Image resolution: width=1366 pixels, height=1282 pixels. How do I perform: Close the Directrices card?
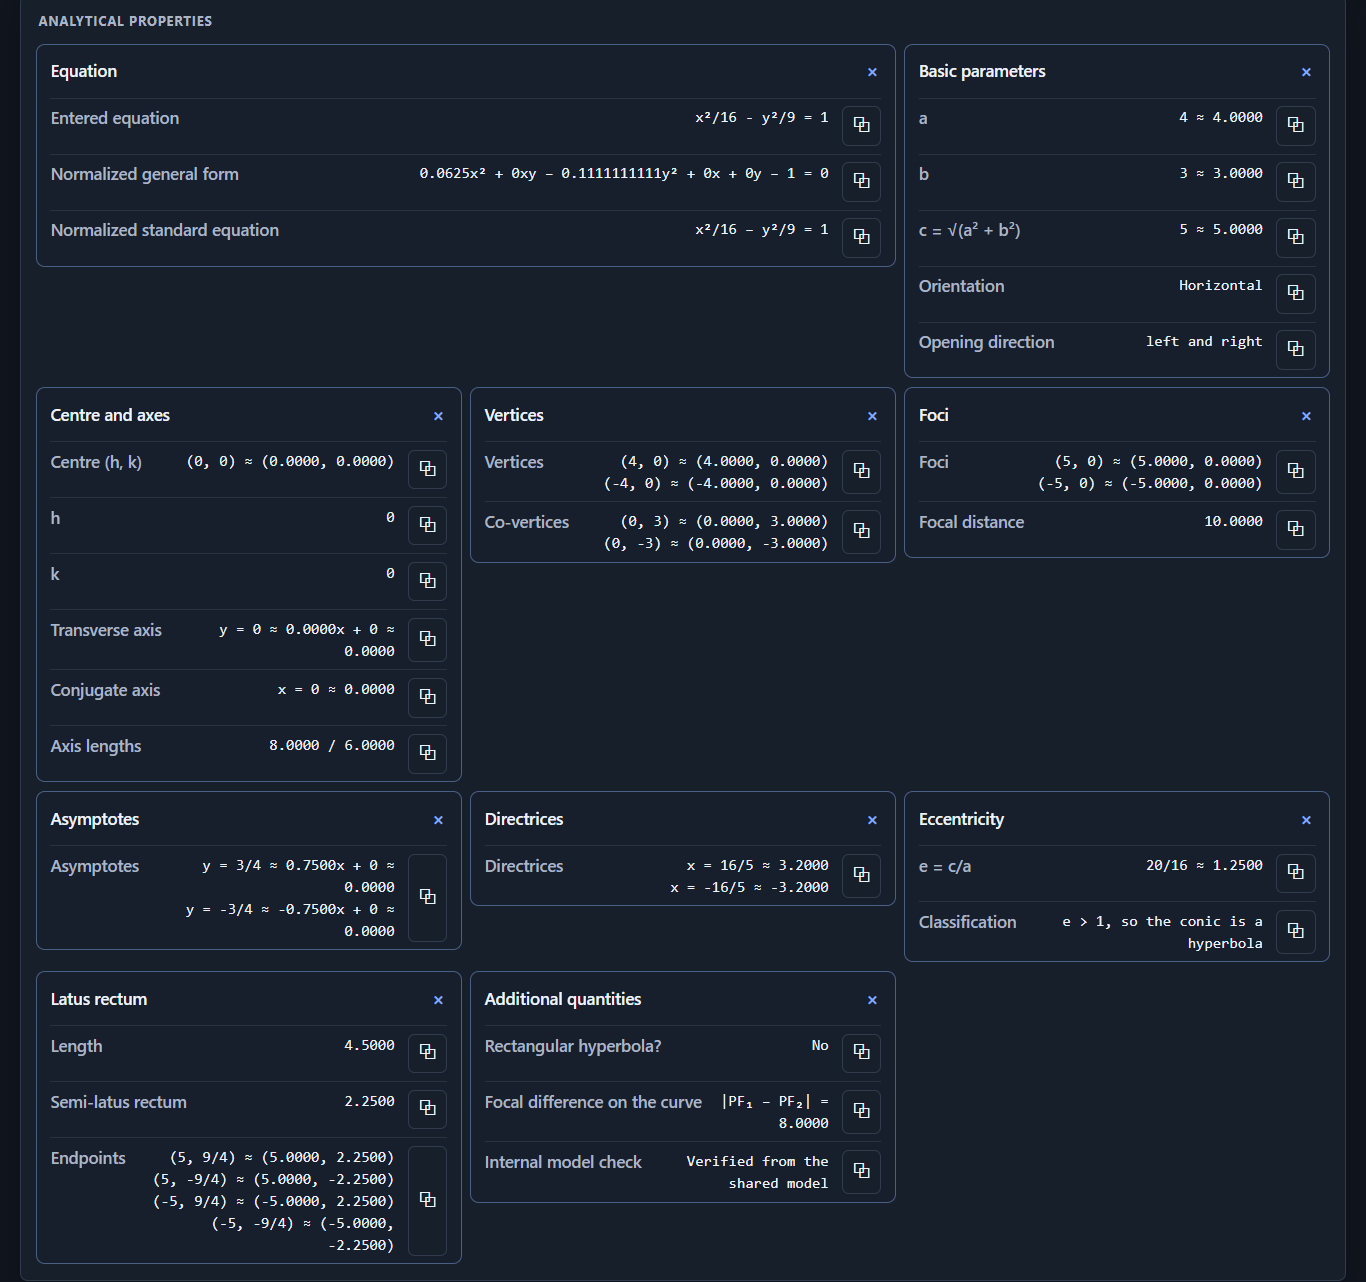872,820
